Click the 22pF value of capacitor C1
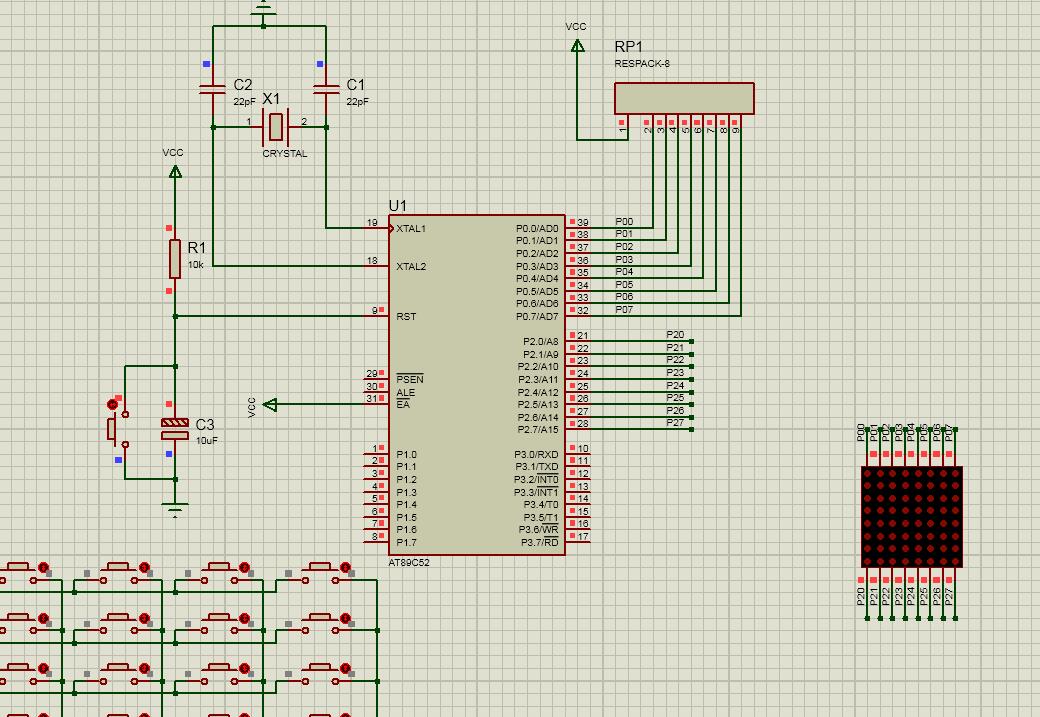 tap(357, 101)
